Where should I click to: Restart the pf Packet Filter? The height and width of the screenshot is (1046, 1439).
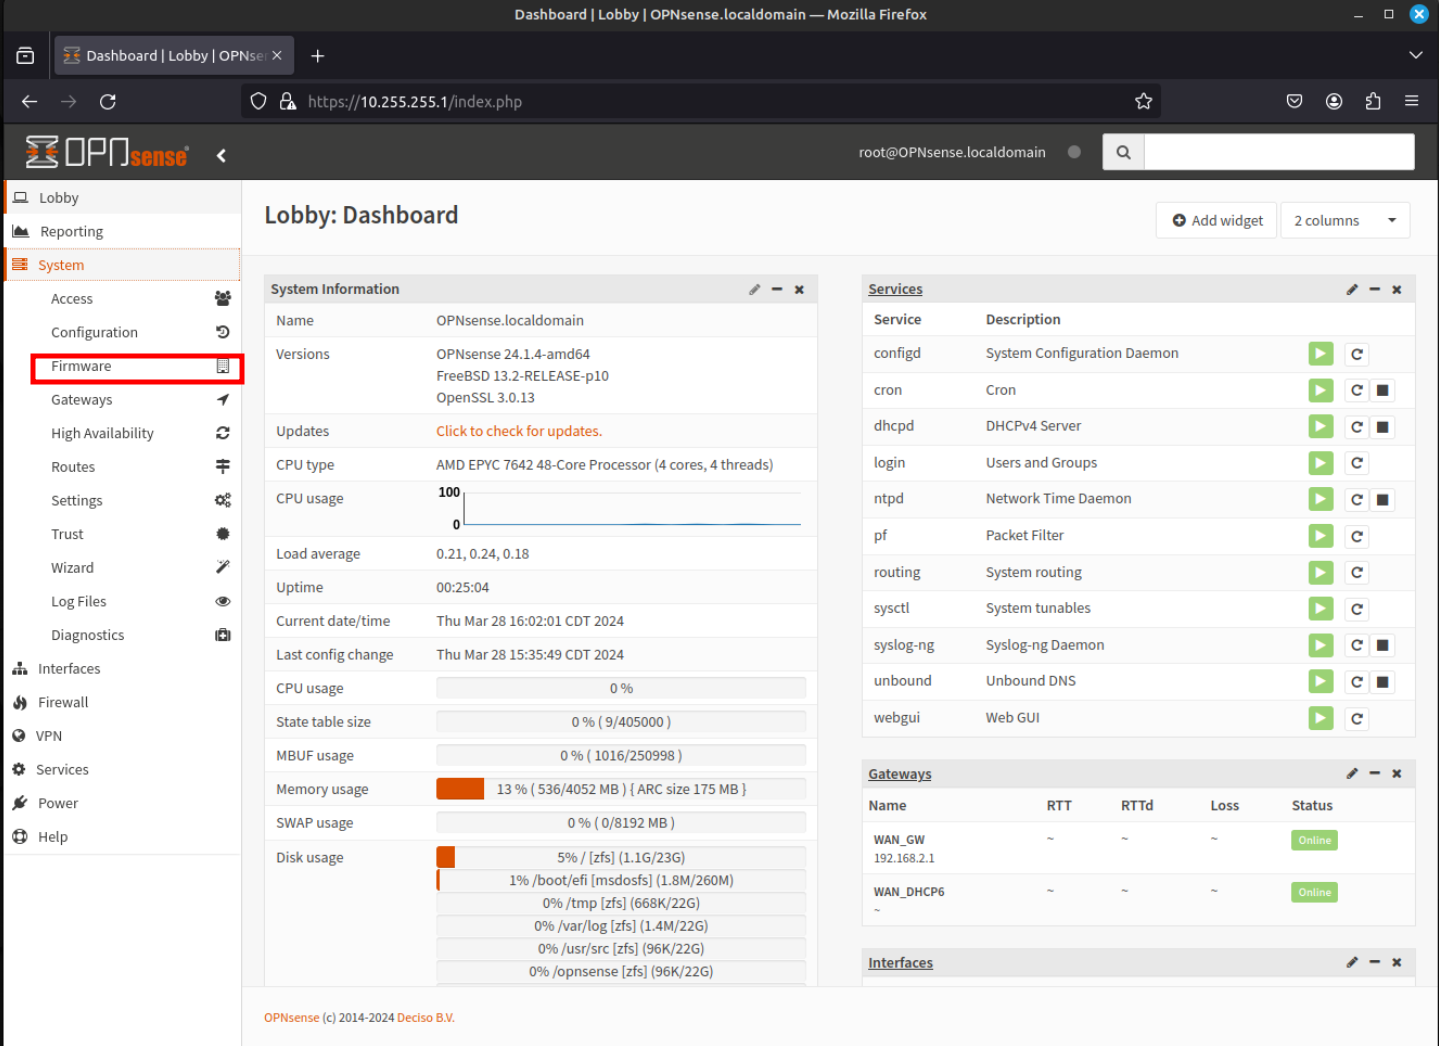[1357, 536]
